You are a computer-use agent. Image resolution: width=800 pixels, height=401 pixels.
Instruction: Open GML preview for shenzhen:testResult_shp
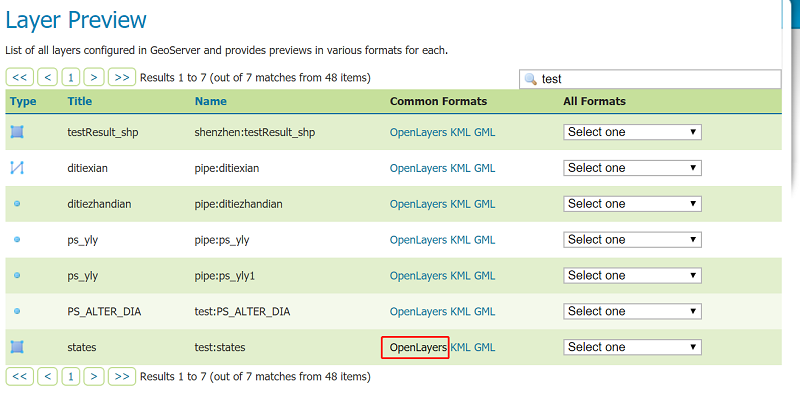[x=484, y=132]
